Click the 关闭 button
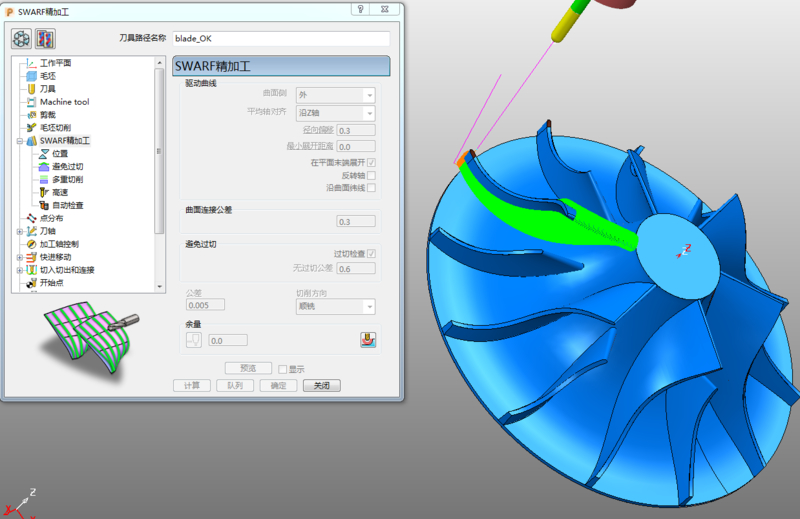The height and width of the screenshot is (519, 800). [321, 385]
